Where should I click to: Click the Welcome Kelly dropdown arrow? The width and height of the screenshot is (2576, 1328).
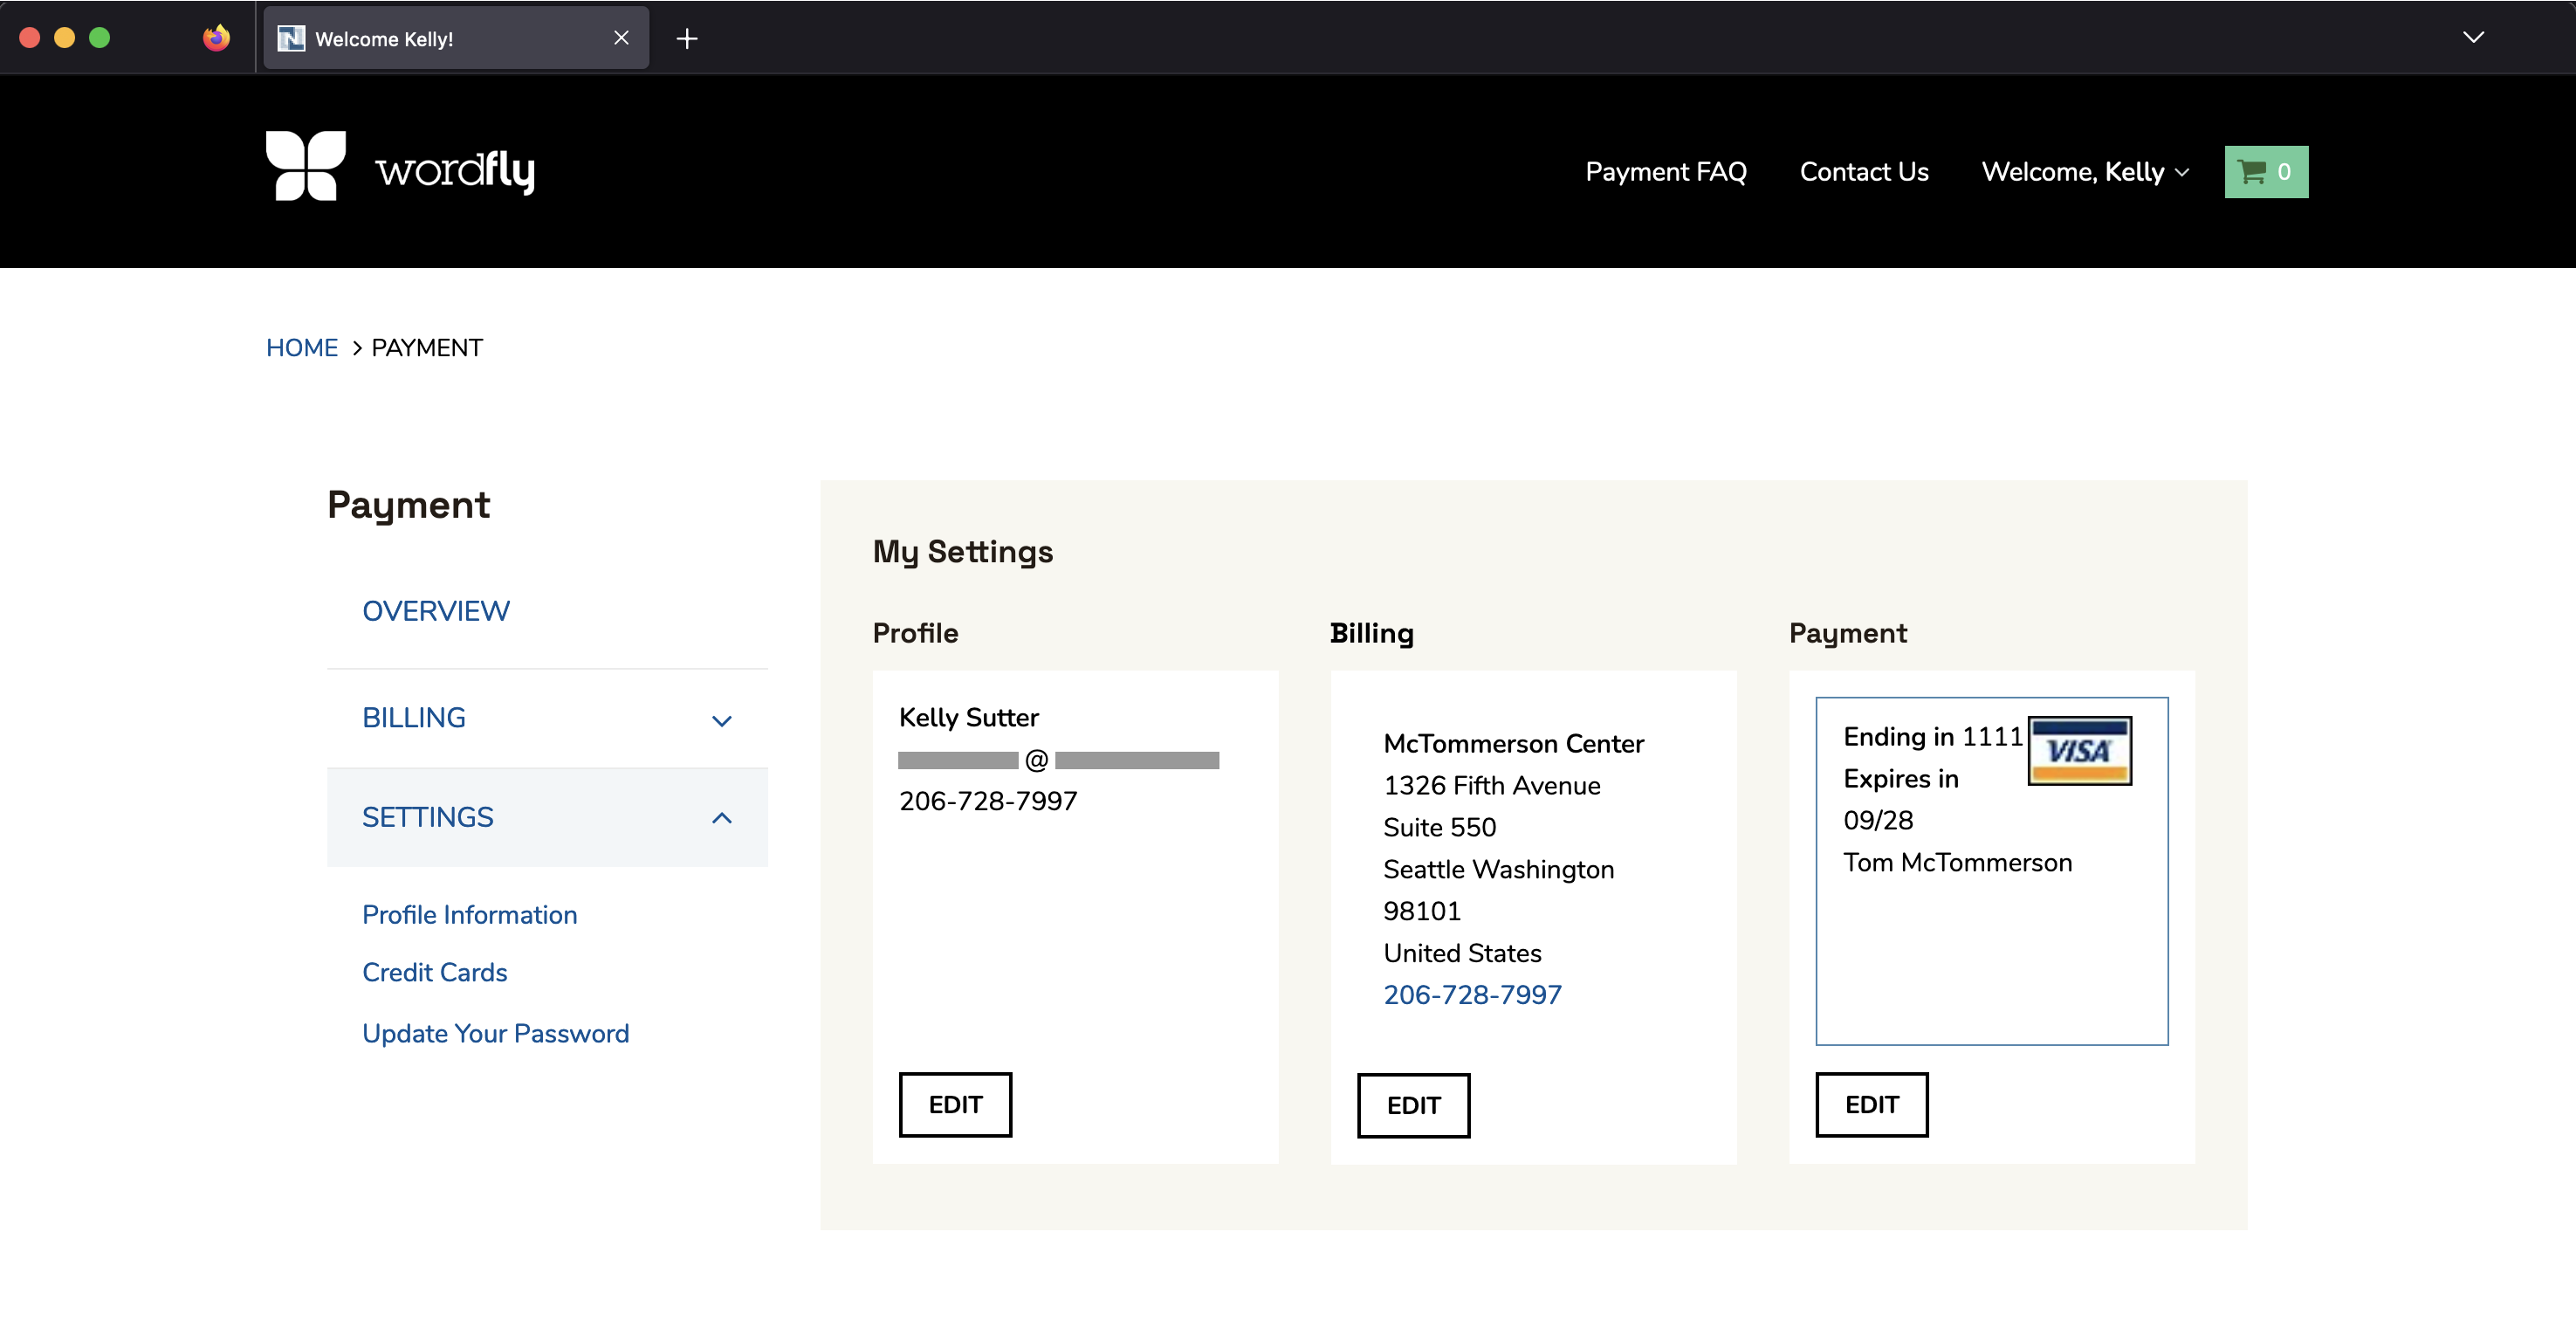(2185, 171)
